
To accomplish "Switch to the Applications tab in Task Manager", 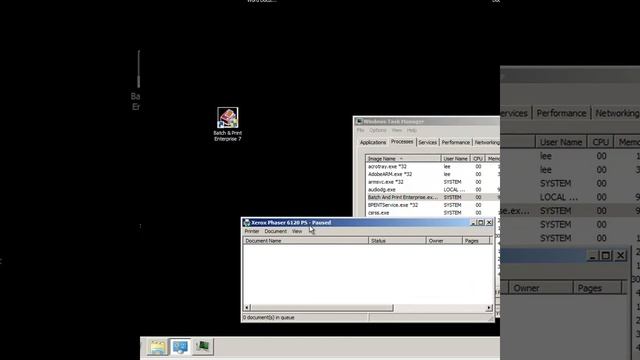I will (373, 142).
